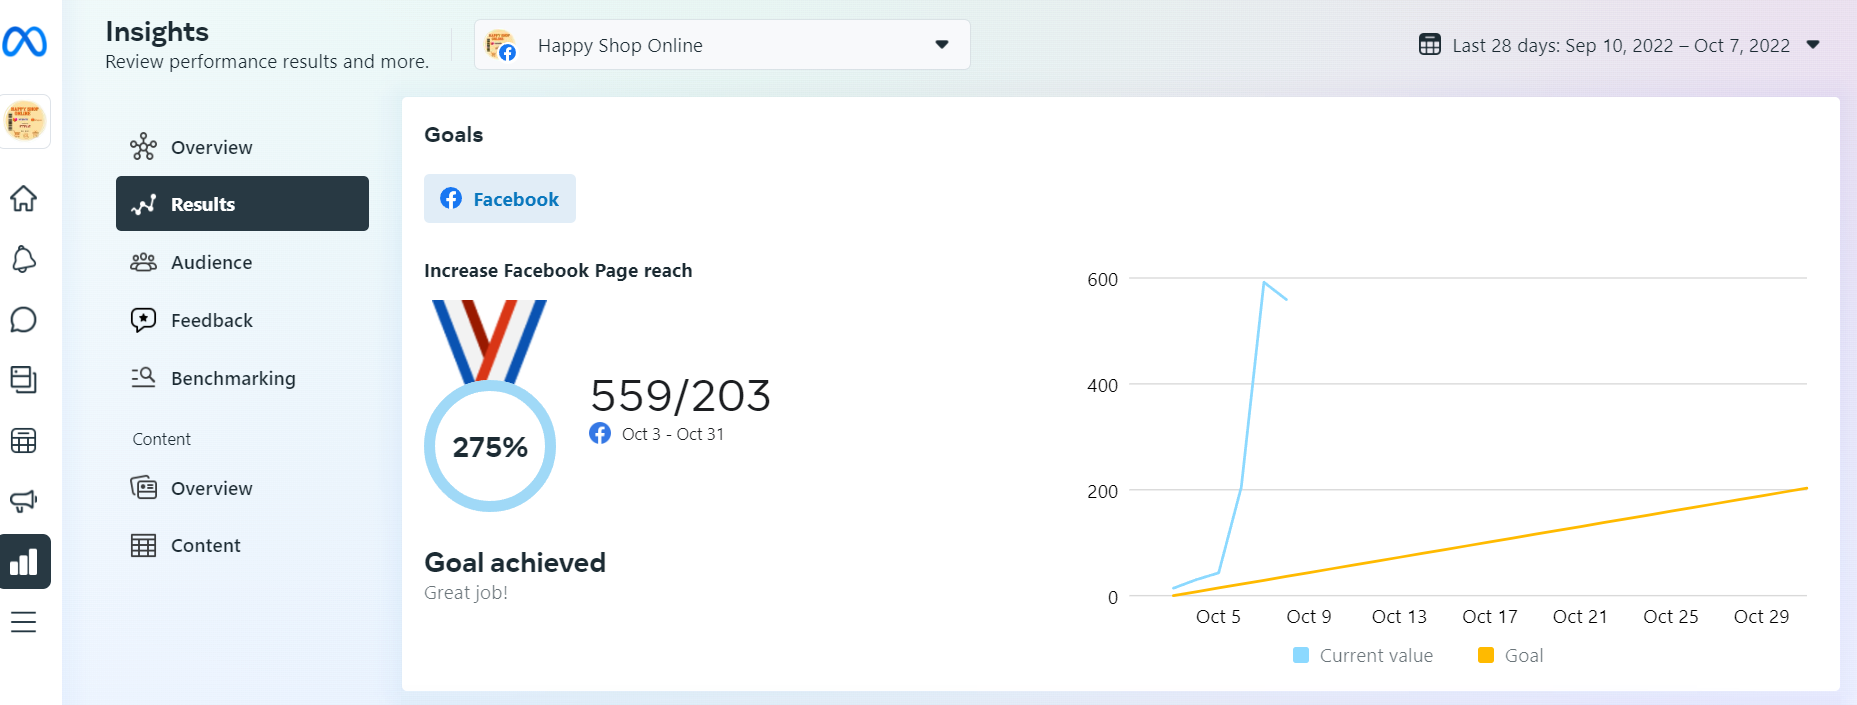Open Notifications bell icon
The width and height of the screenshot is (1857, 705).
point(24,260)
